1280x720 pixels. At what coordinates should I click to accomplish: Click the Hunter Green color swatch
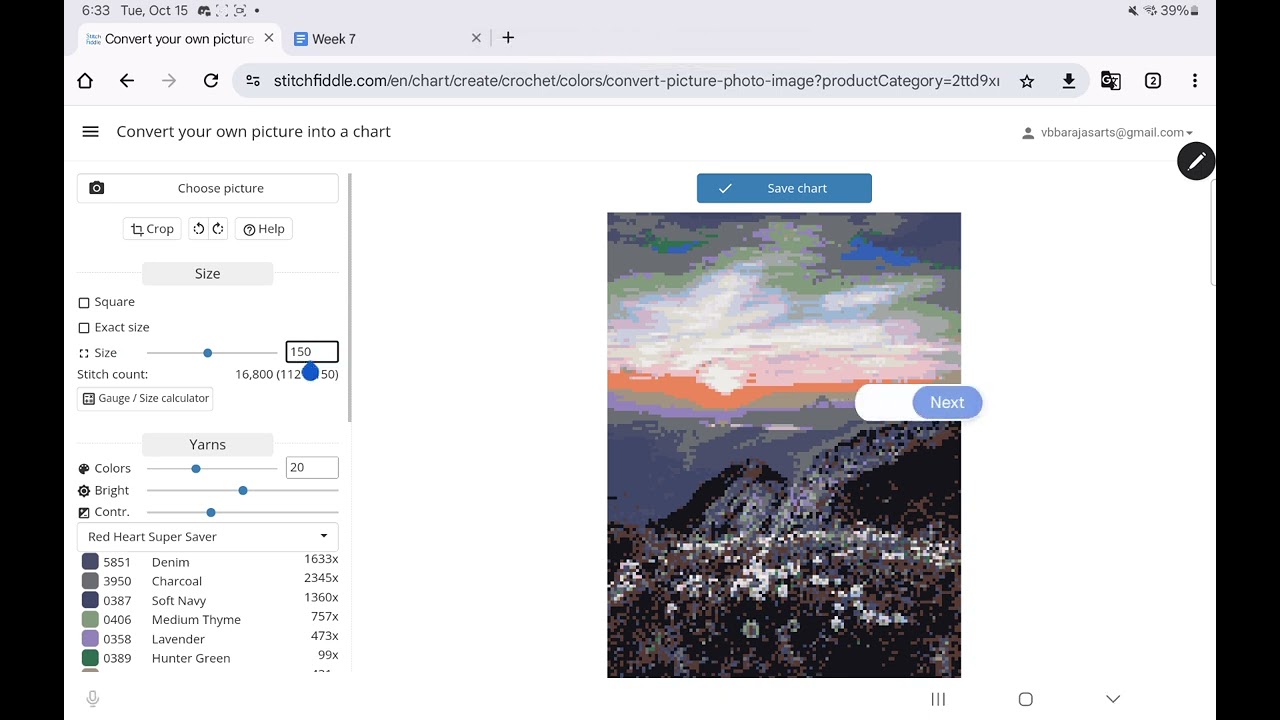(x=90, y=658)
